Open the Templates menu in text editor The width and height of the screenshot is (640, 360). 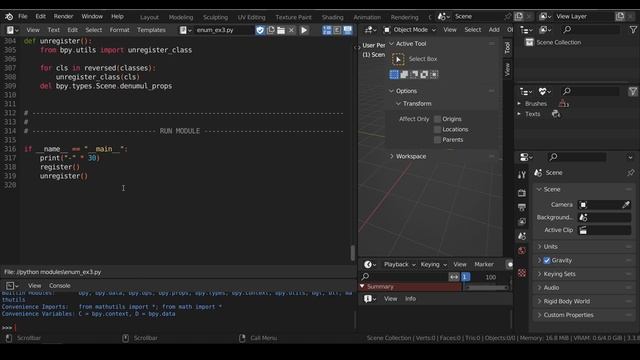[x=151, y=30]
